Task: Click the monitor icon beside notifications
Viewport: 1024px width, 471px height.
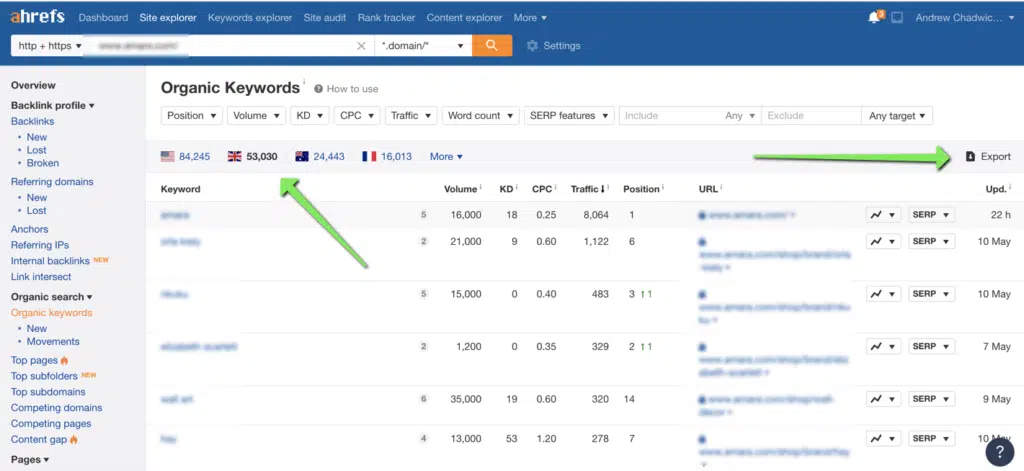Action: click(x=897, y=18)
